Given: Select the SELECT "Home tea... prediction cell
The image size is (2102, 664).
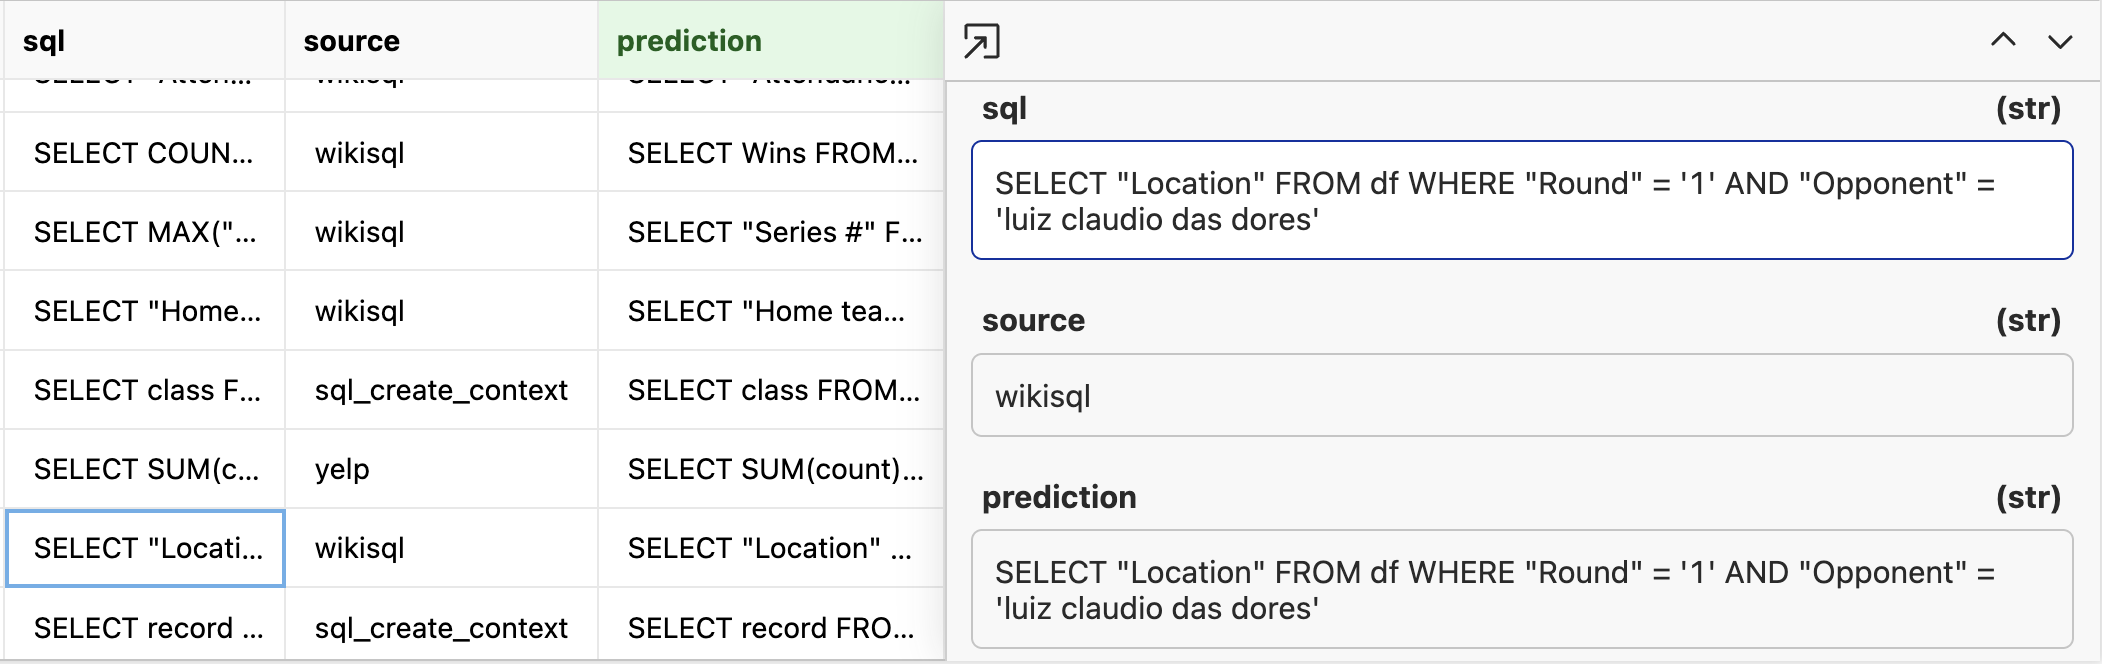Looking at the screenshot, I should click(x=771, y=311).
